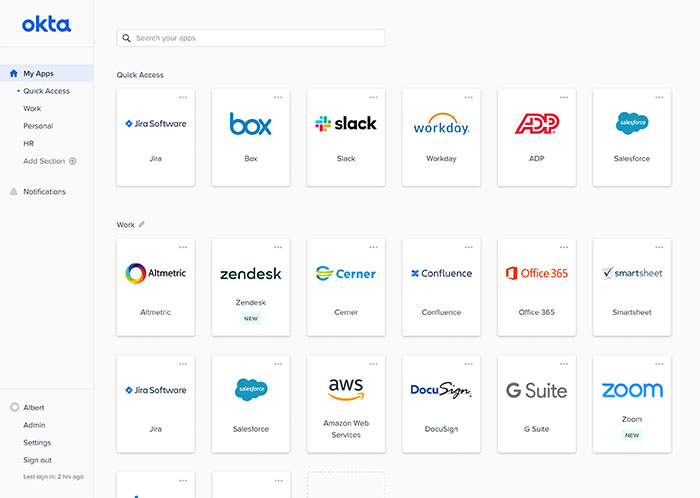This screenshot has width=700, height=498.
Task: Open the three-dot menu on AWS tile
Action: [x=373, y=364]
